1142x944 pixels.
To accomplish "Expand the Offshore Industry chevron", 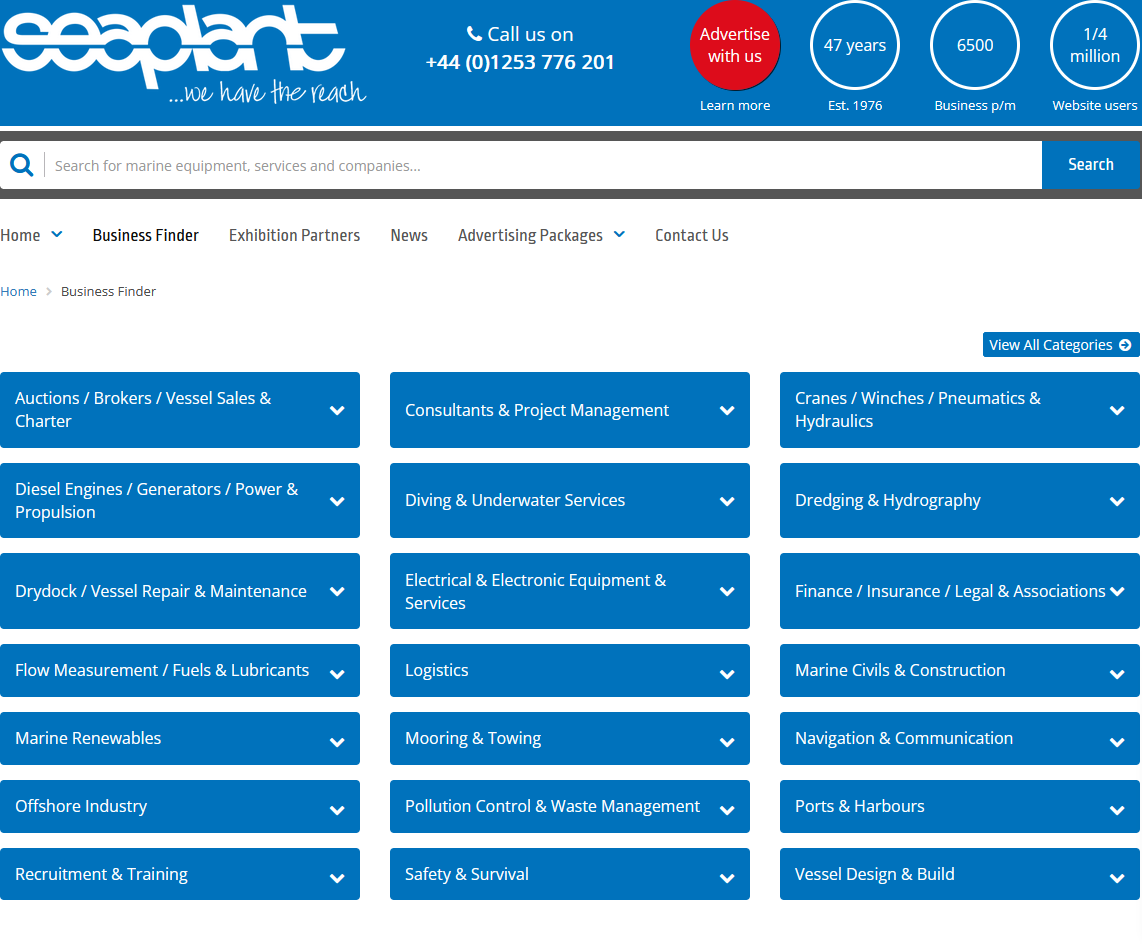I will [x=337, y=810].
